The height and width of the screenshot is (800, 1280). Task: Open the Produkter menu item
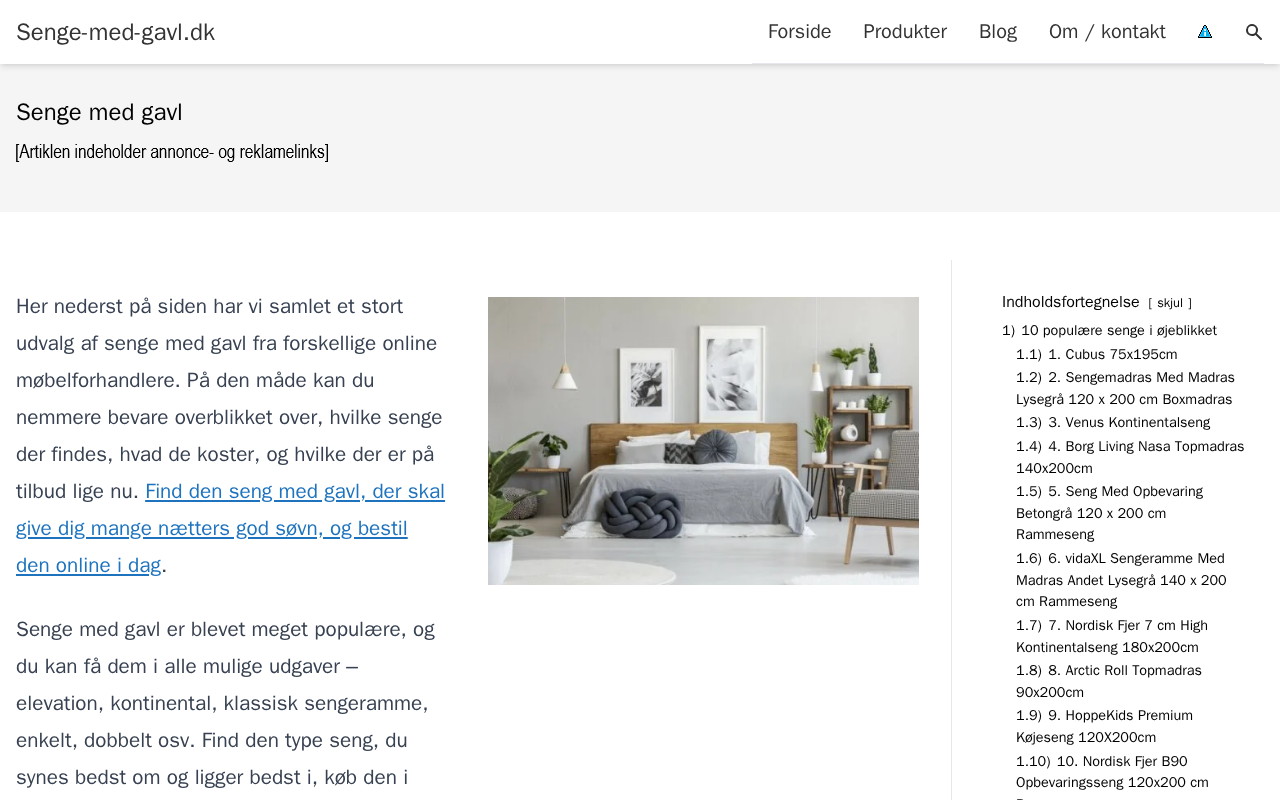[905, 32]
